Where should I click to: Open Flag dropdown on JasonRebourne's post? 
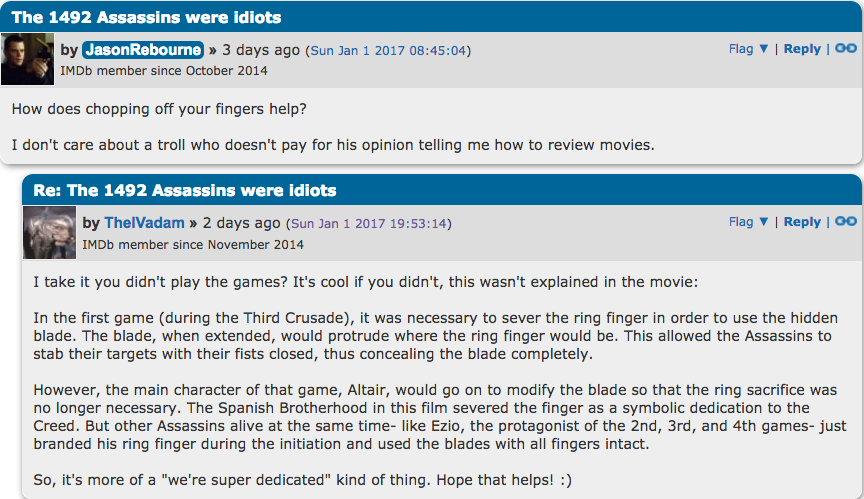pyautogui.click(x=748, y=49)
